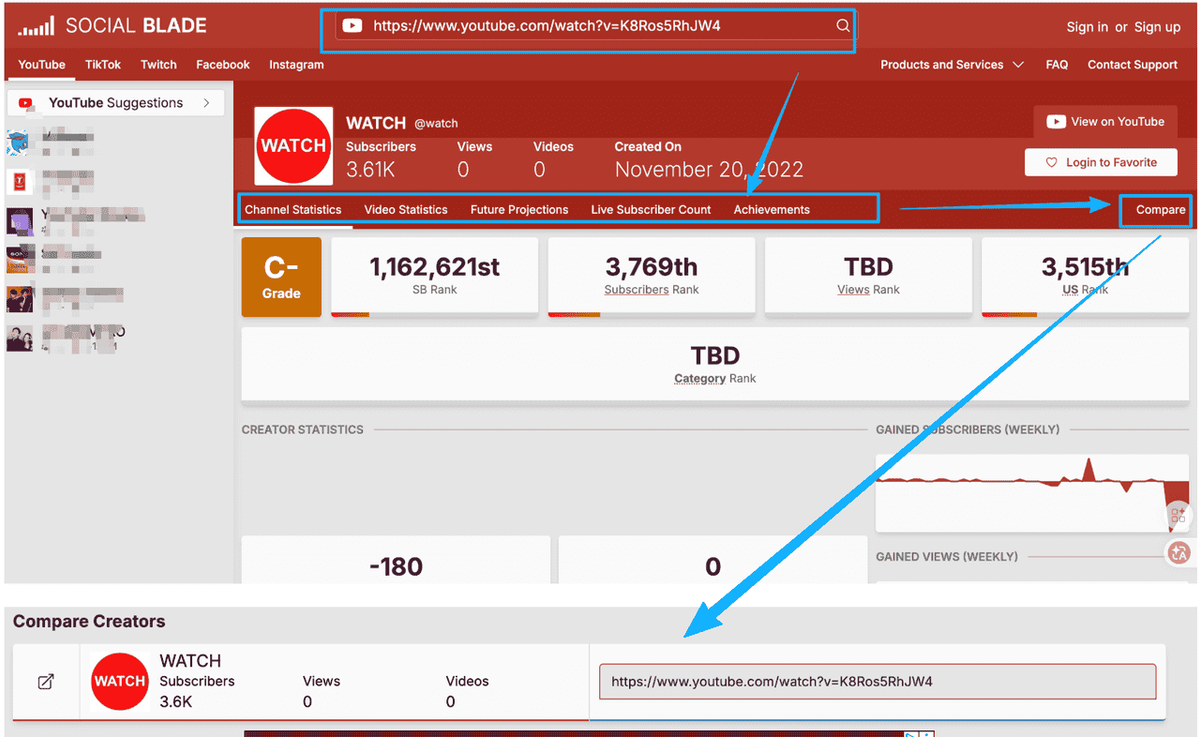This screenshot has height=737, width=1200.
Task: Click Sign up link
Action: (1157, 27)
